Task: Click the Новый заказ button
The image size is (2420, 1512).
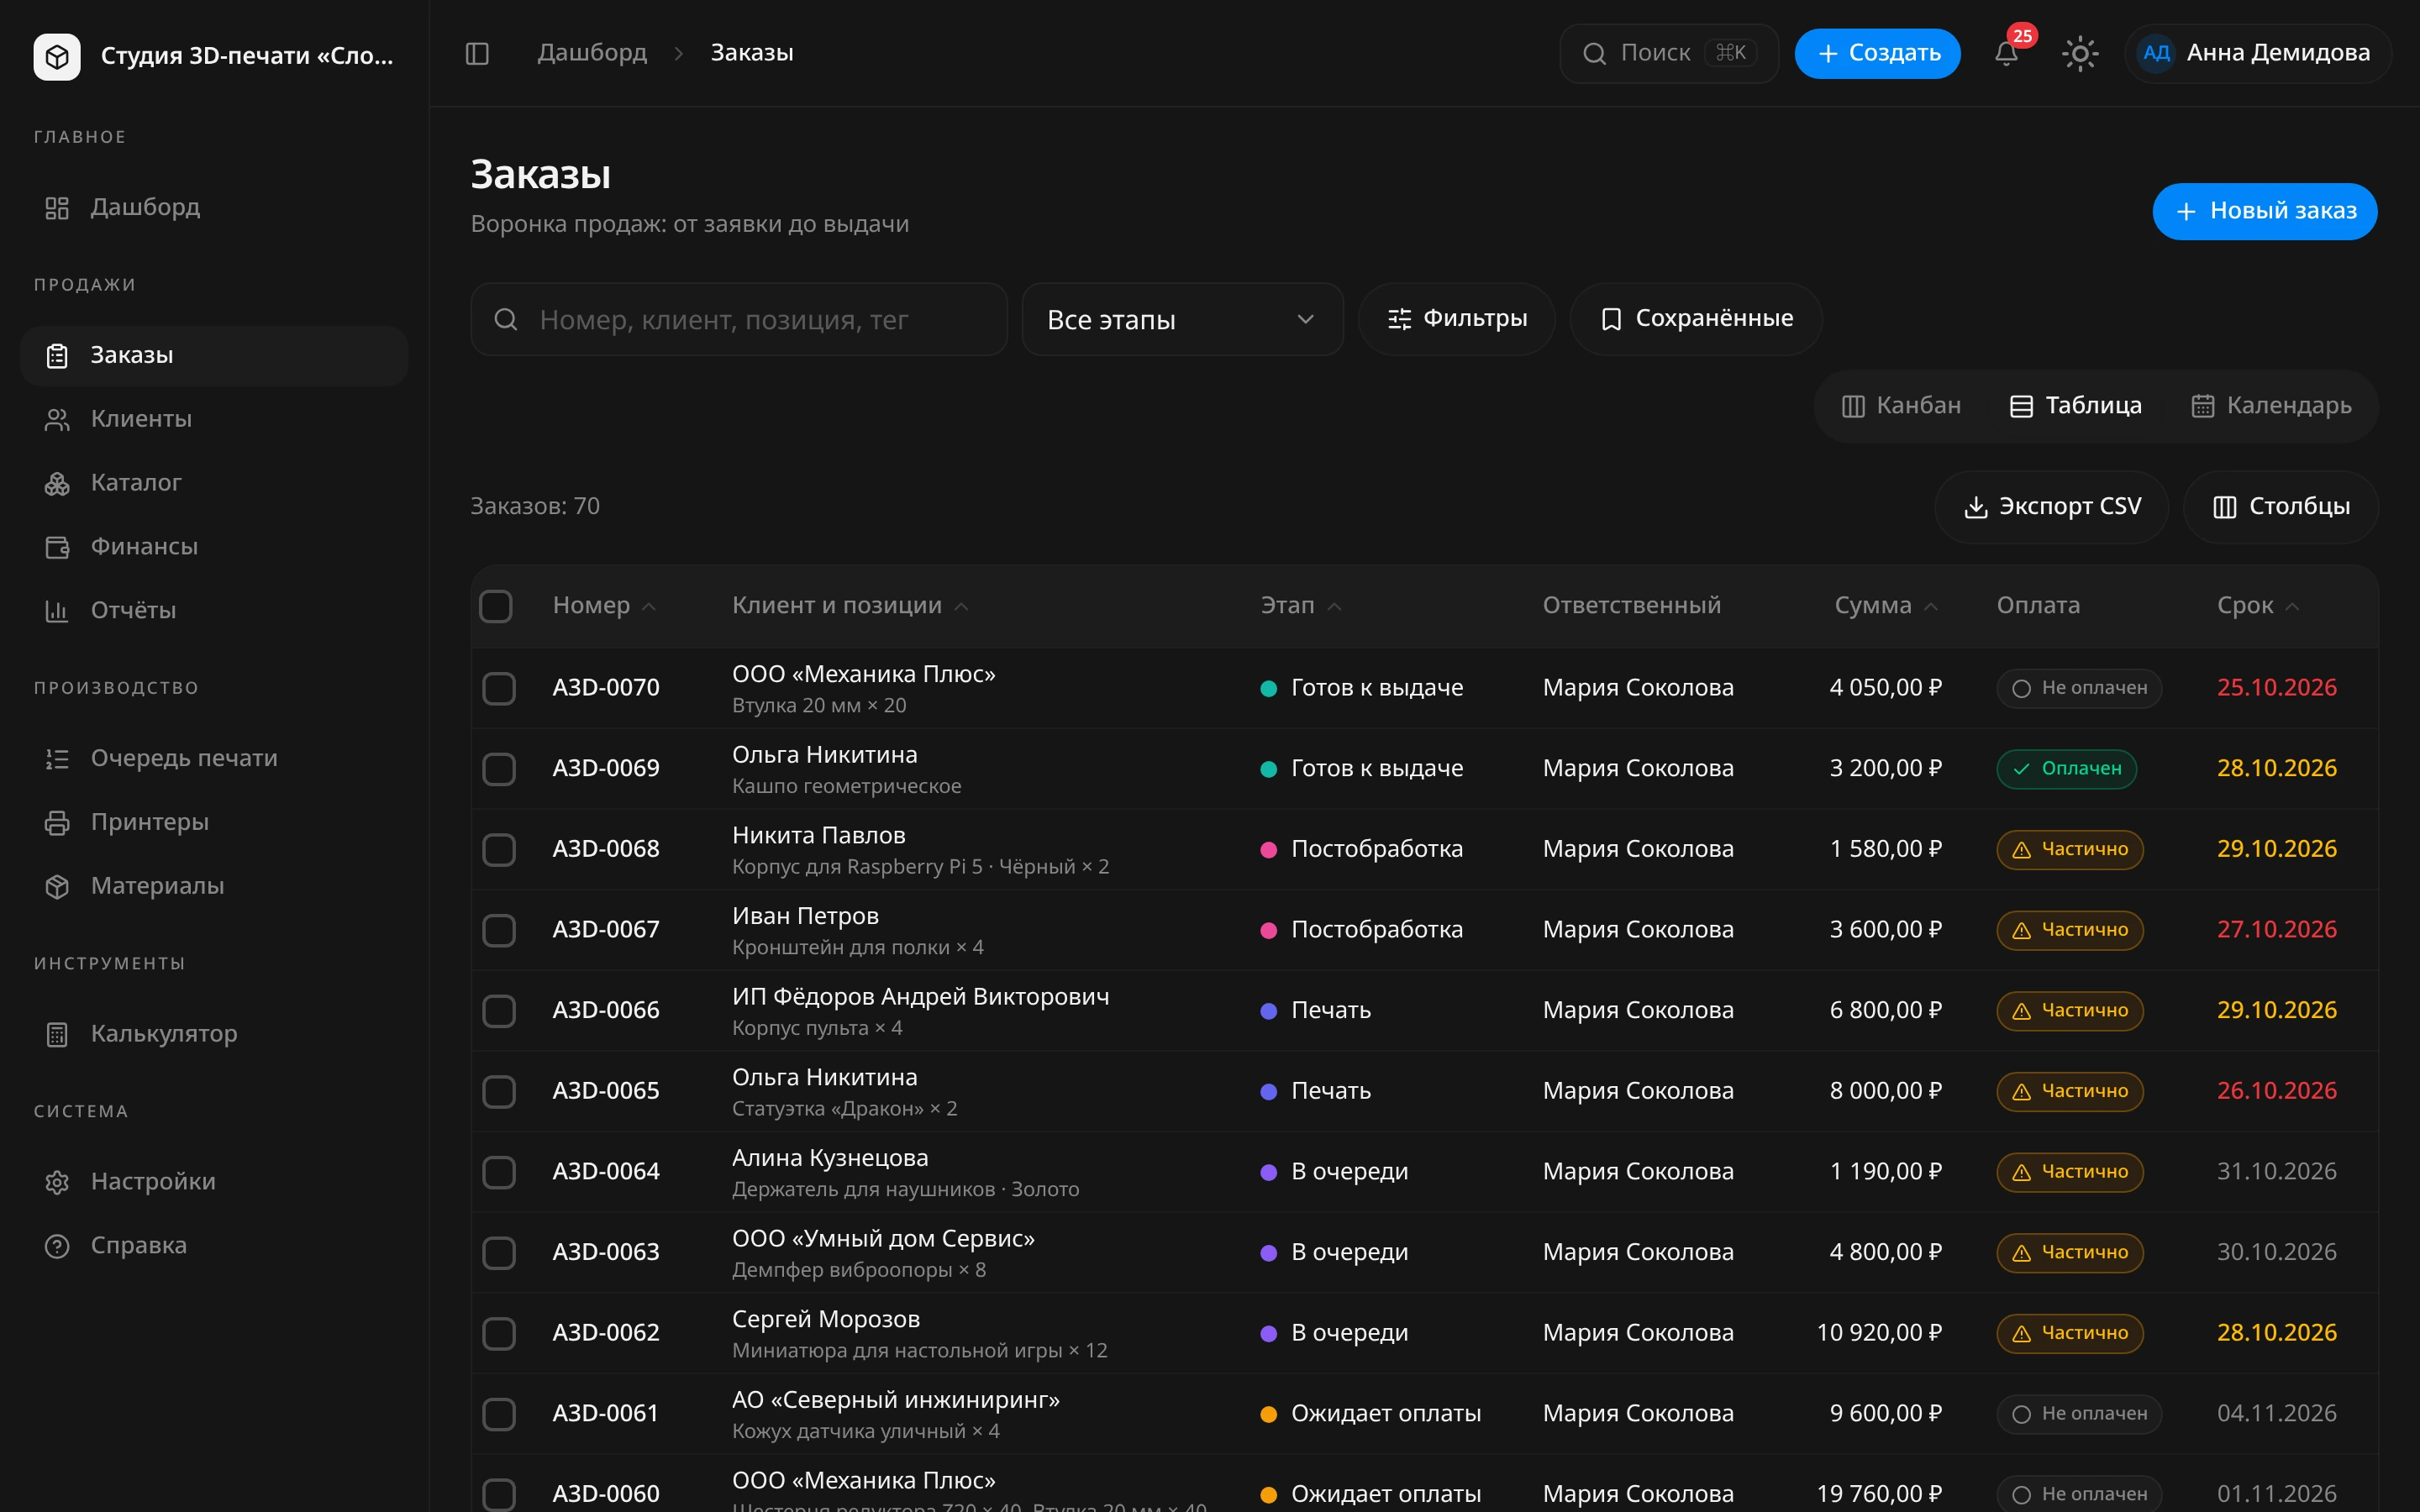Action: [x=2264, y=211]
